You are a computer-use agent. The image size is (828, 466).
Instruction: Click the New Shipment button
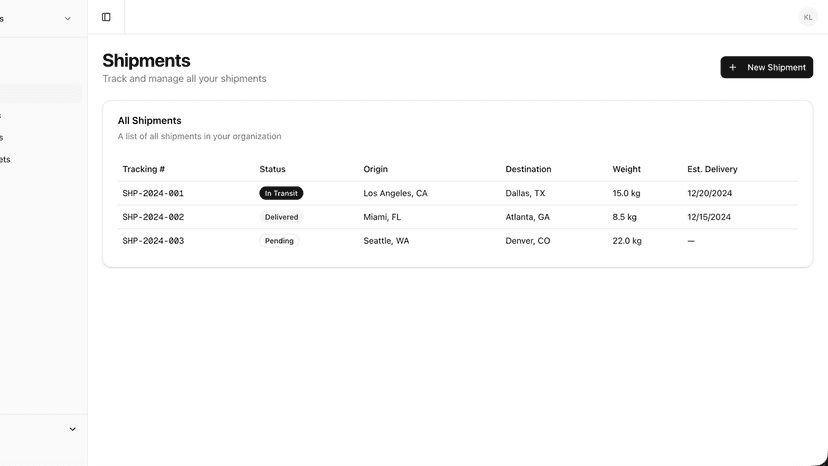(767, 67)
